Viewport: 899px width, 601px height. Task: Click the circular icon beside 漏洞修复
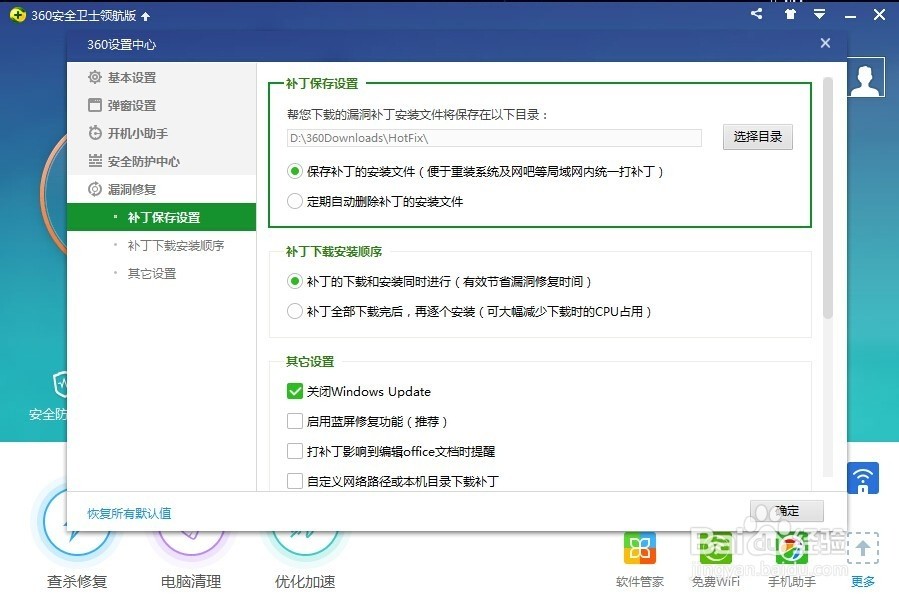95,189
